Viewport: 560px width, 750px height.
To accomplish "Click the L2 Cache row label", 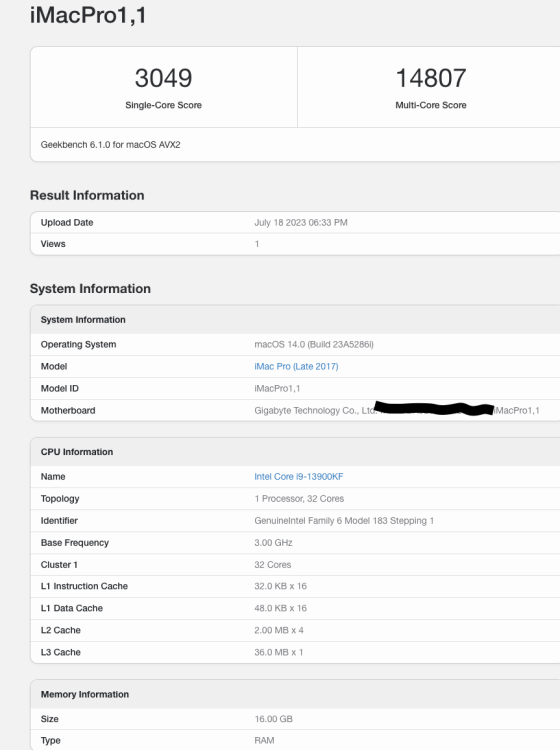I will 61,630.
